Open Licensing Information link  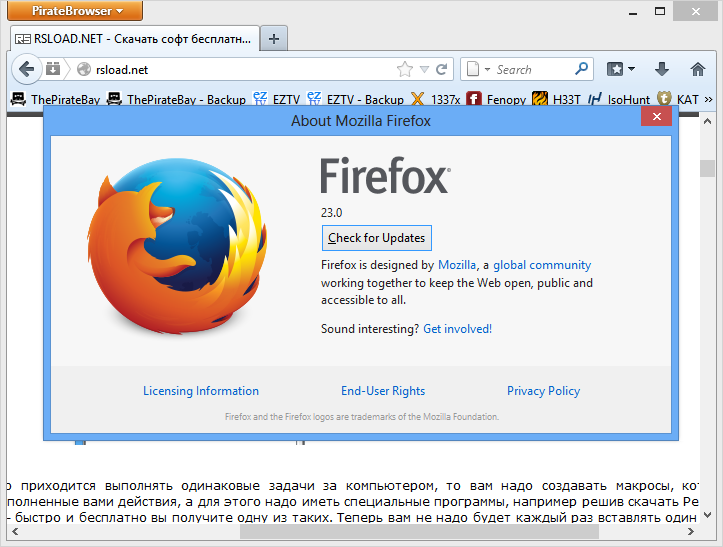coord(201,391)
